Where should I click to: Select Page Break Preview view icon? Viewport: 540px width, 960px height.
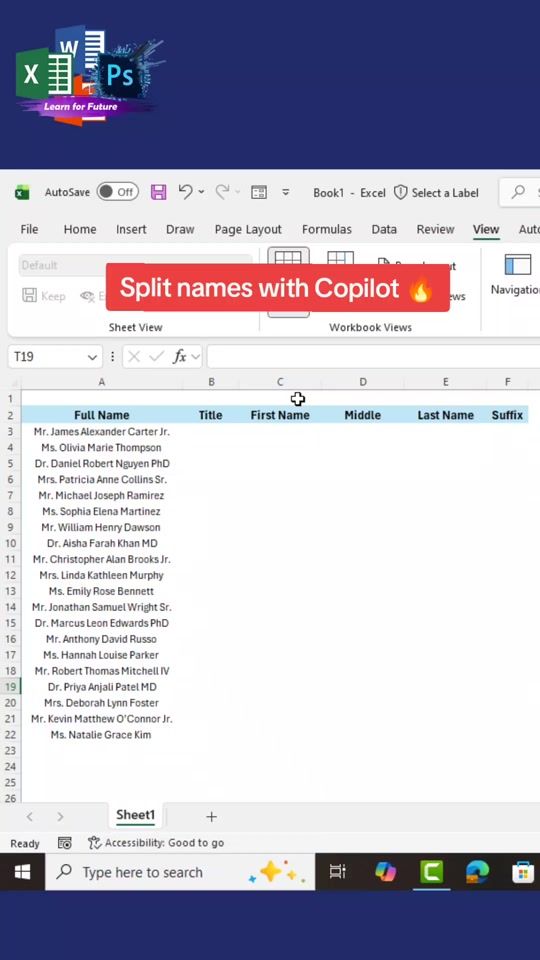(340, 259)
